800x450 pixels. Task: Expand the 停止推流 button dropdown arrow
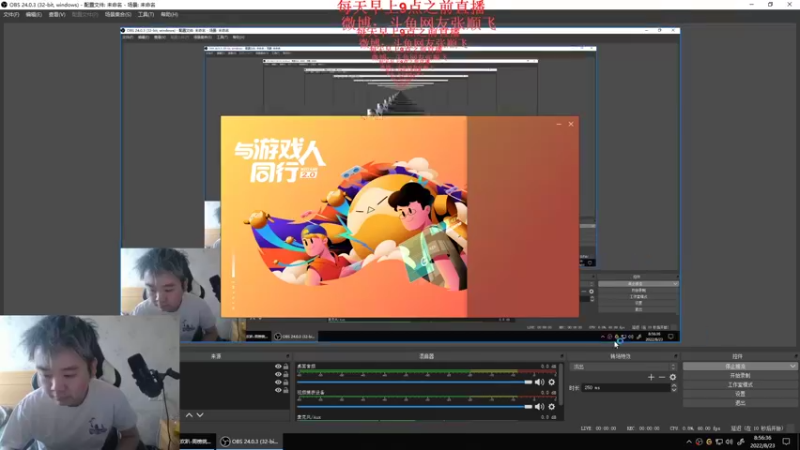tap(792, 366)
